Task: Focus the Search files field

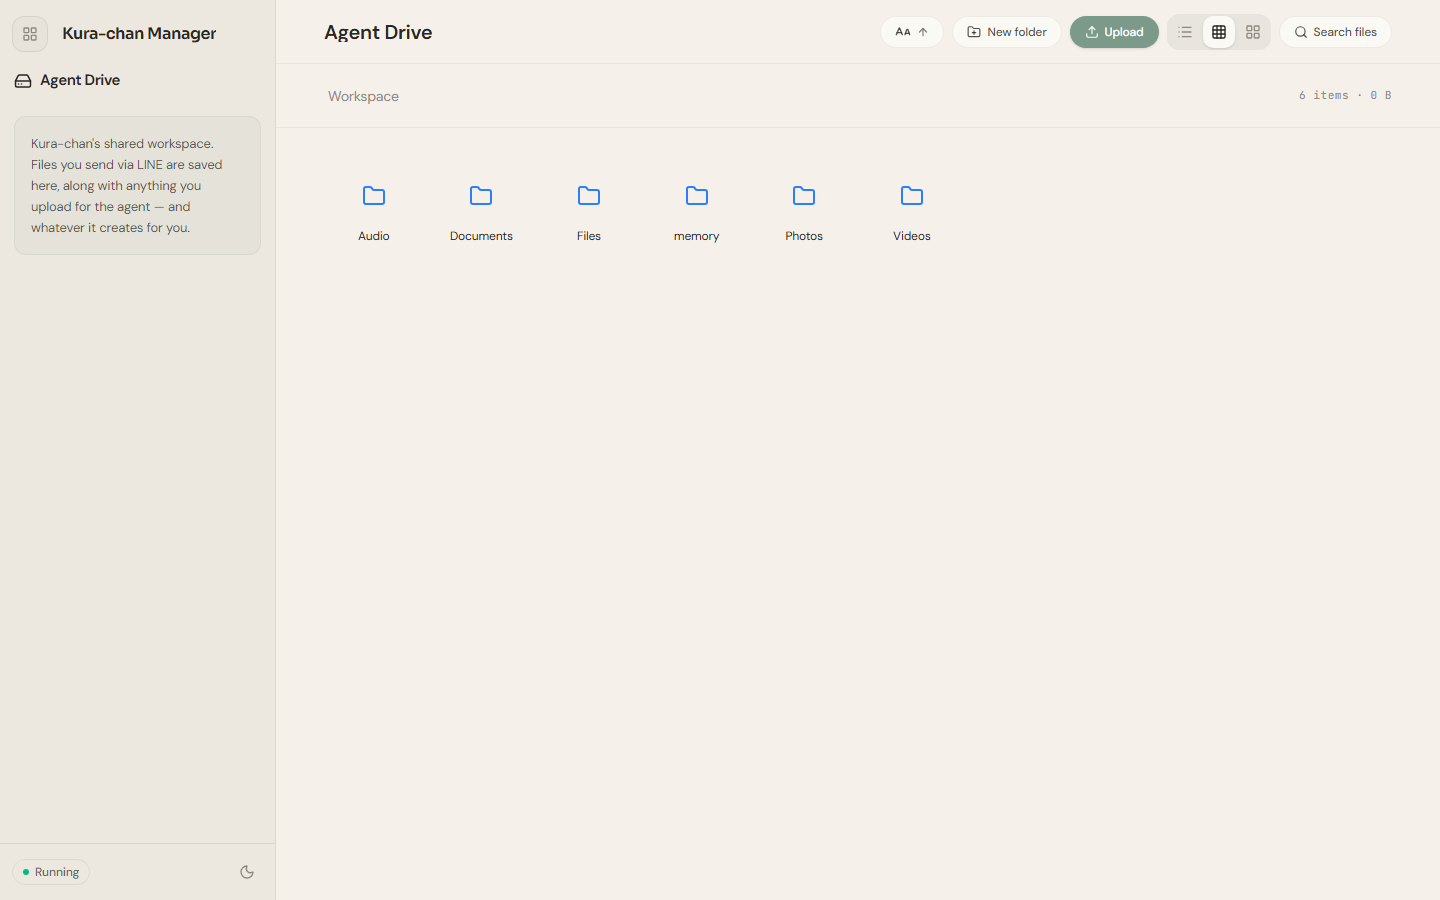Action: click(1335, 32)
